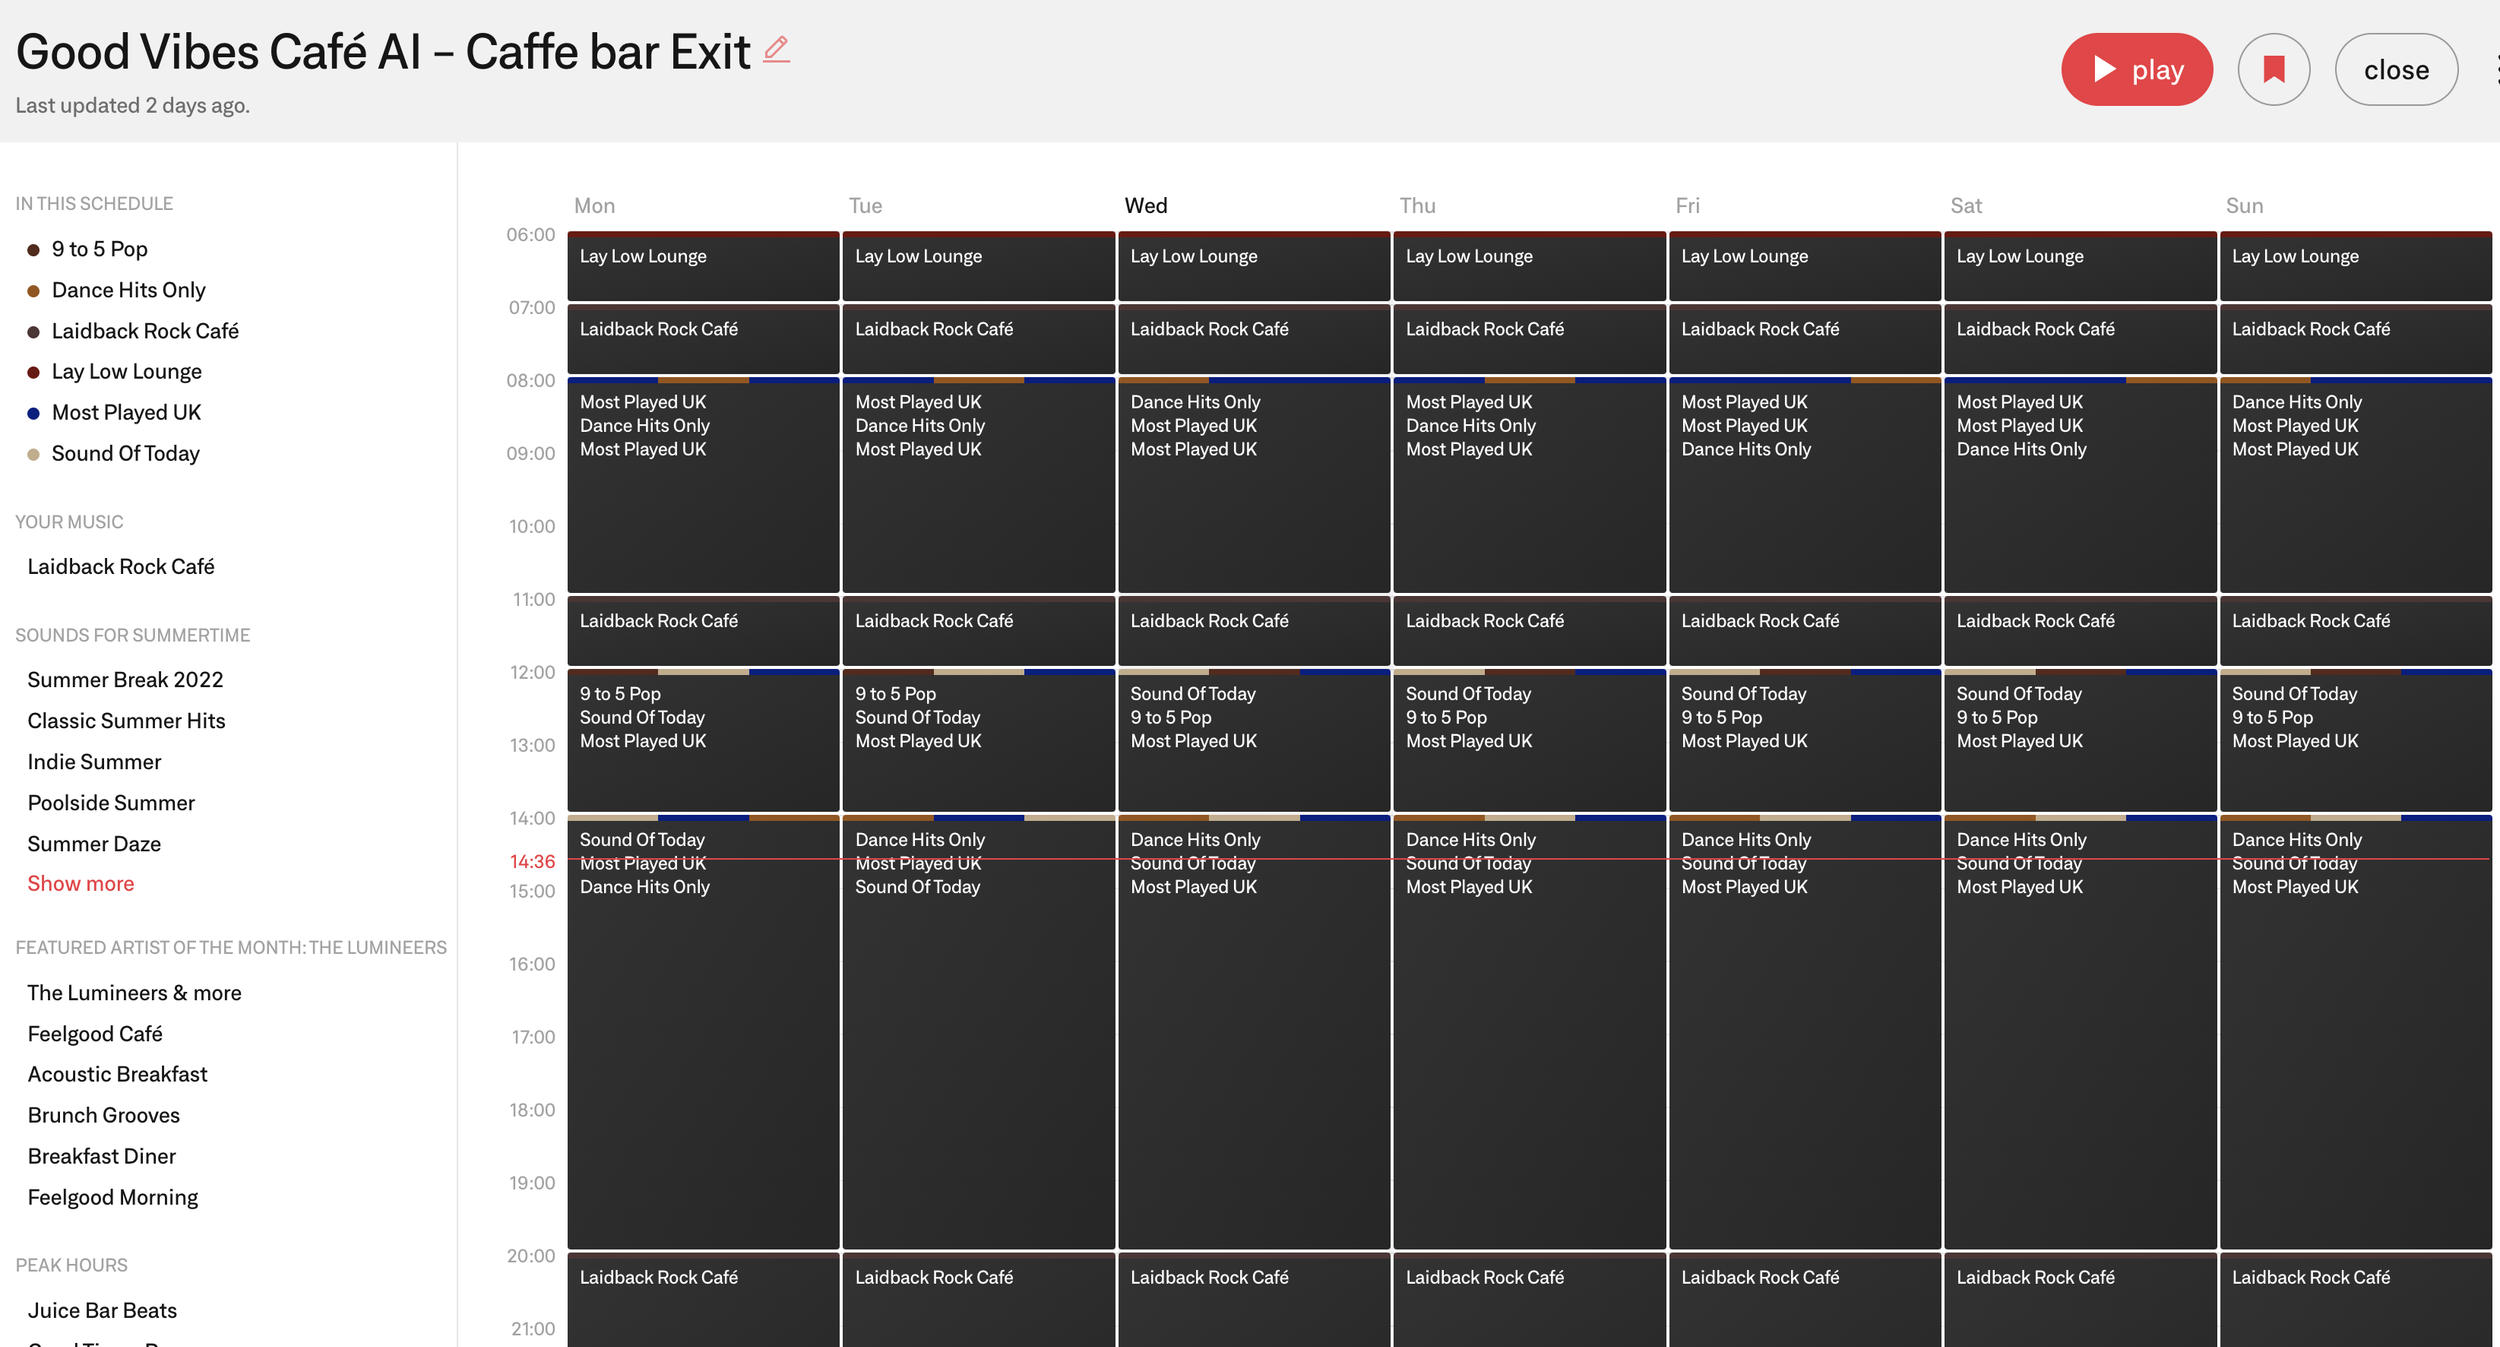Image resolution: width=2500 pixels, height=1347 pixels.
Task: Select Lay Low Lounge in schedule list
Action: click(x=126, y=372)
